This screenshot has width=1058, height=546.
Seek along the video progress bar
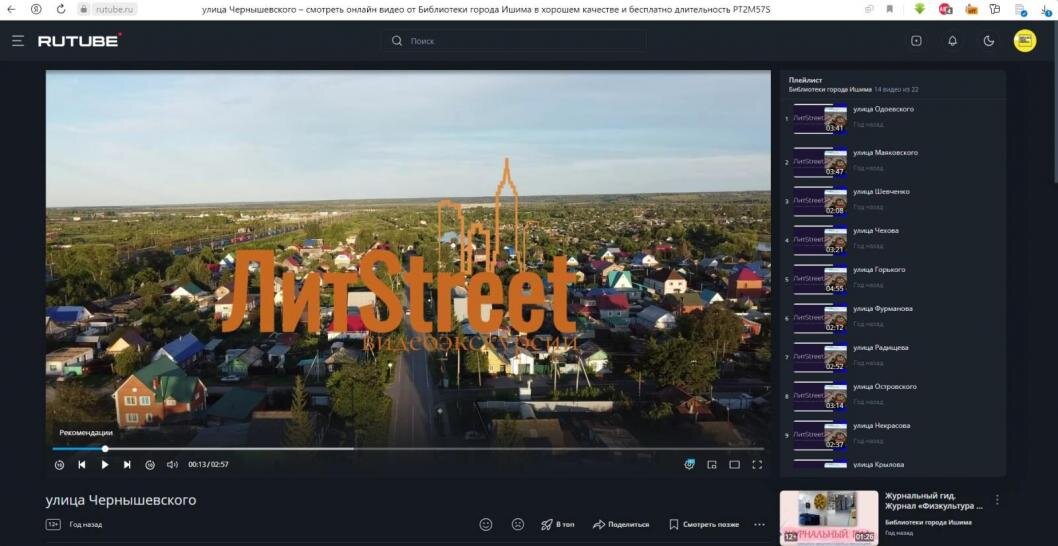408,449
